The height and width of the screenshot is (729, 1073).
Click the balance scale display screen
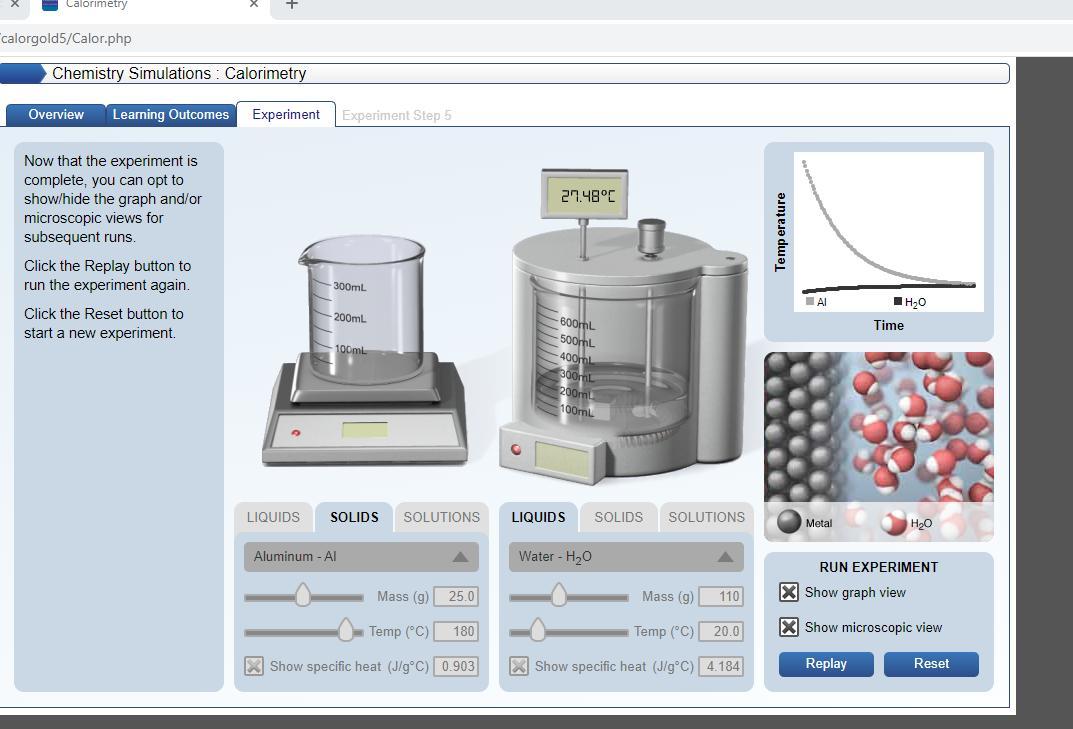pos(365,430)
